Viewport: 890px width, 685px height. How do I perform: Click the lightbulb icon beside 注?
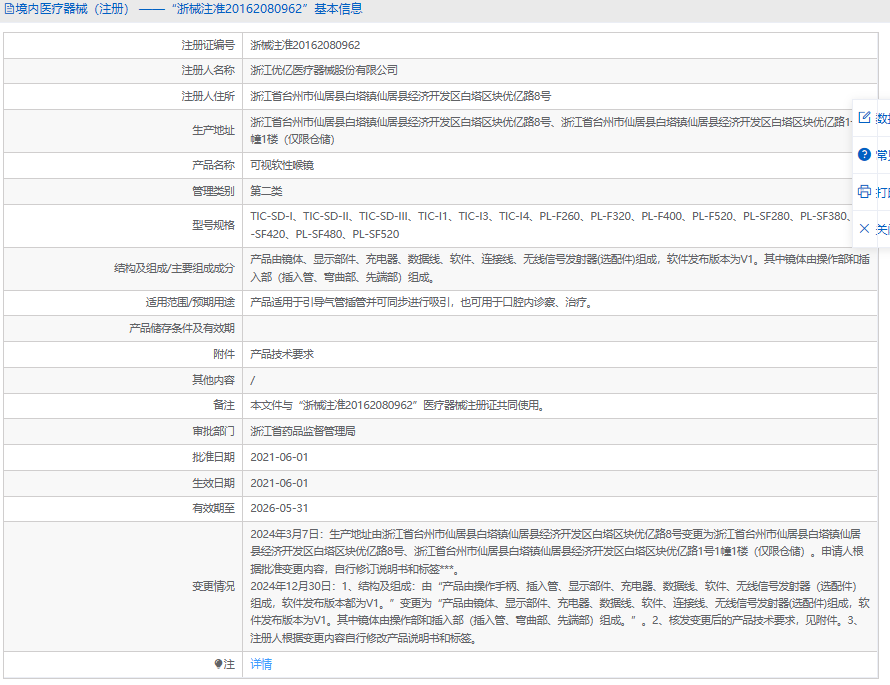(218, 663)
